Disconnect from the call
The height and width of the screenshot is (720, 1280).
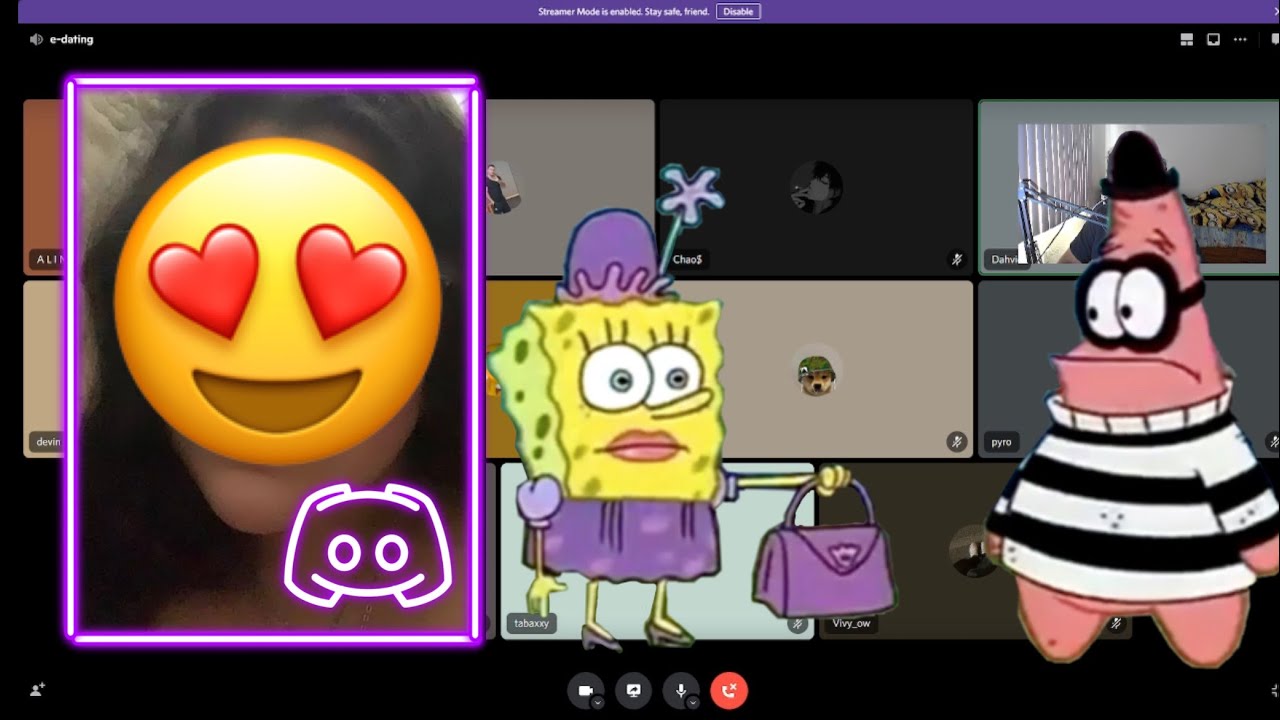(729, 691)
